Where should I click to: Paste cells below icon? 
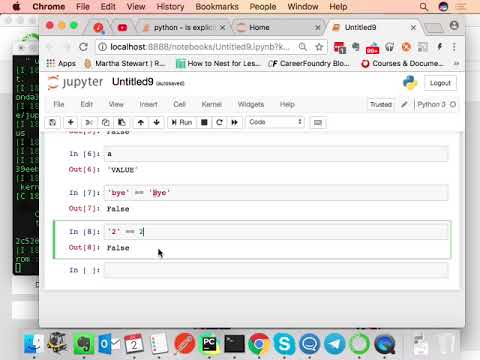point(122,122)
